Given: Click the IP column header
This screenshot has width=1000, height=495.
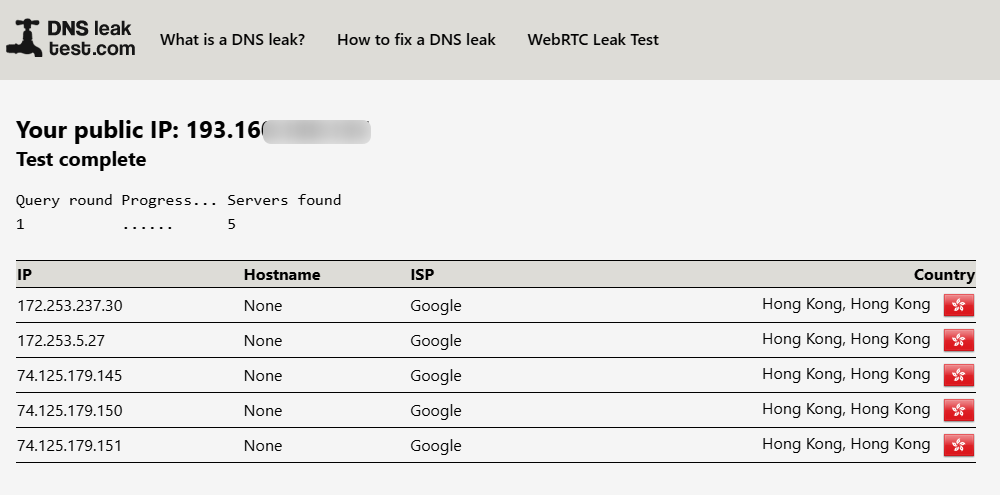Looking at the screenshot, I should pyautogui.click(x=25, y=275).
